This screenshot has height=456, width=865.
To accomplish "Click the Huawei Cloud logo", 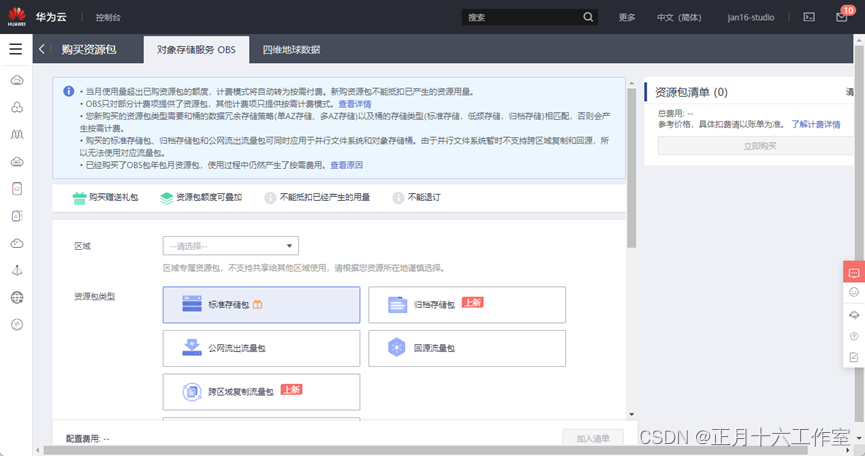I will (17, 17).
